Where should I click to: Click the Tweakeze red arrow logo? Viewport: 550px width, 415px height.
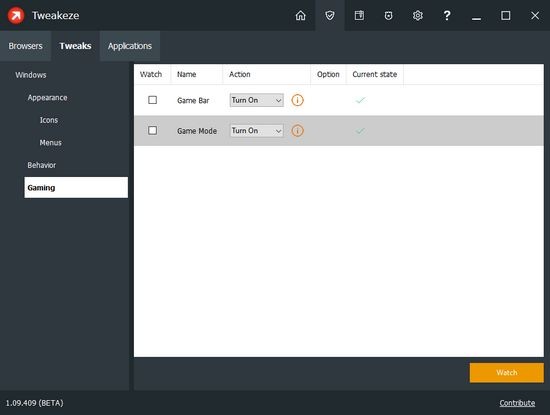(x=16, y=15)
